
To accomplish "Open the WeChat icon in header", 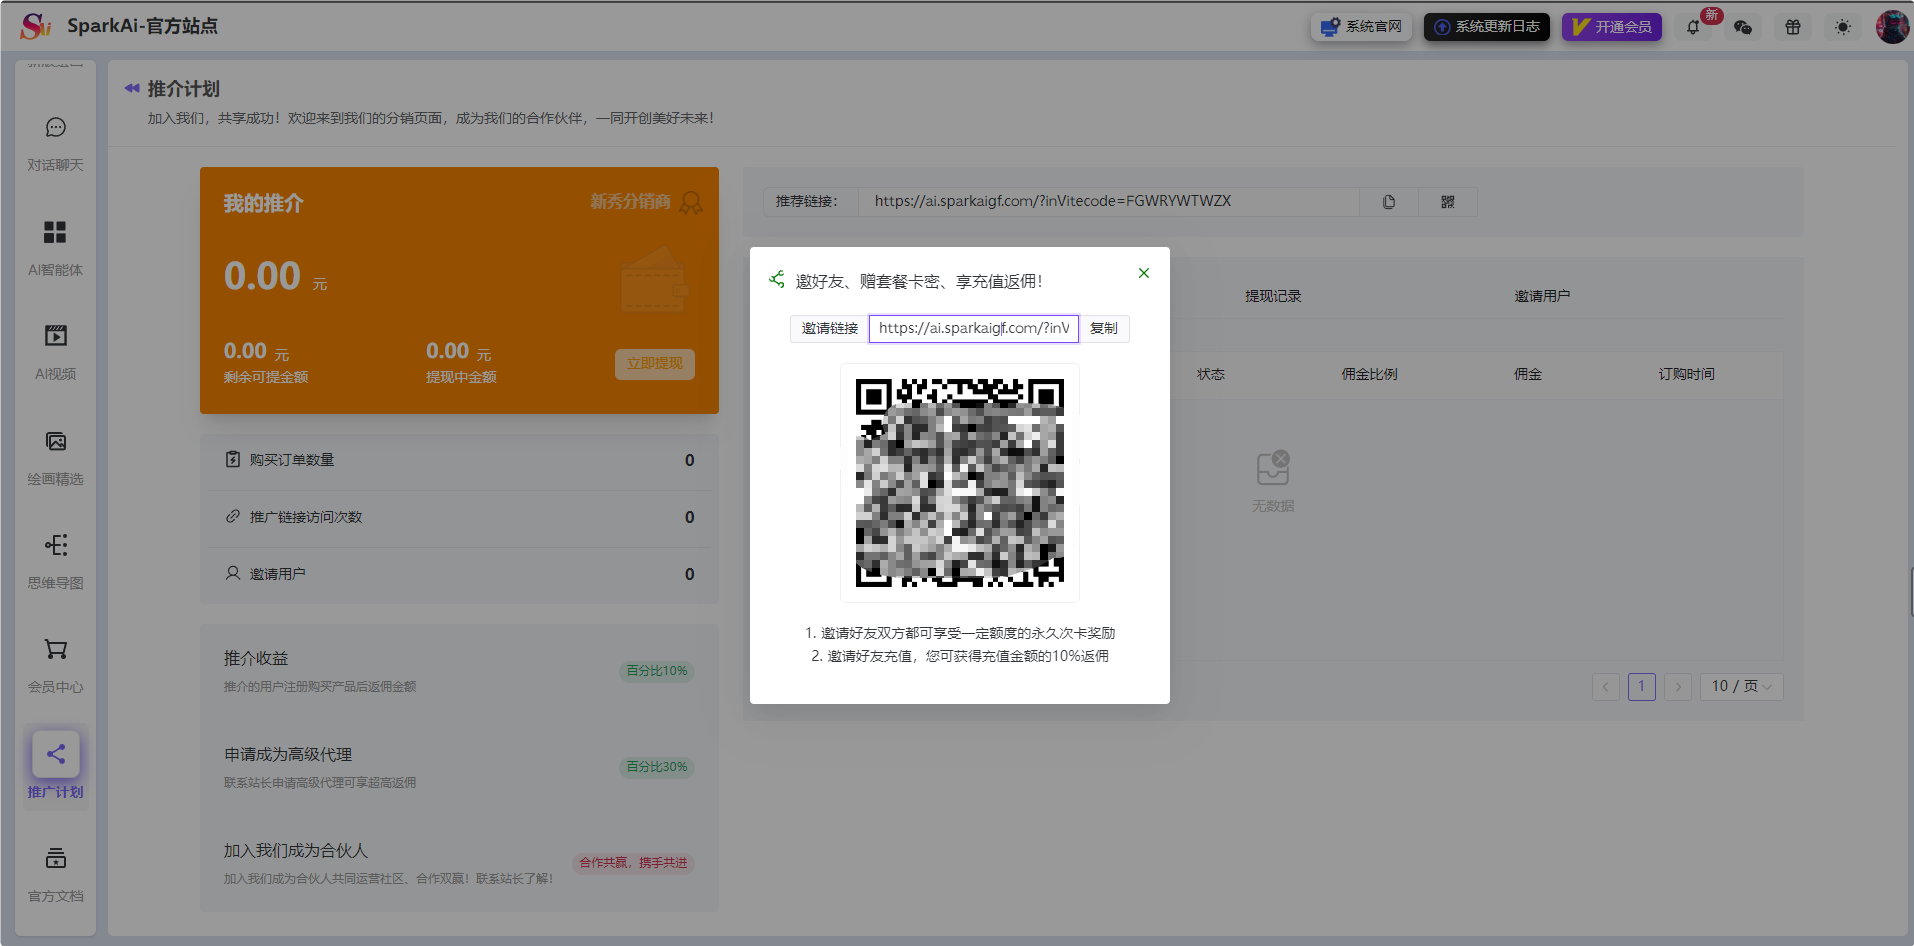I will (x=1743, y=27).
